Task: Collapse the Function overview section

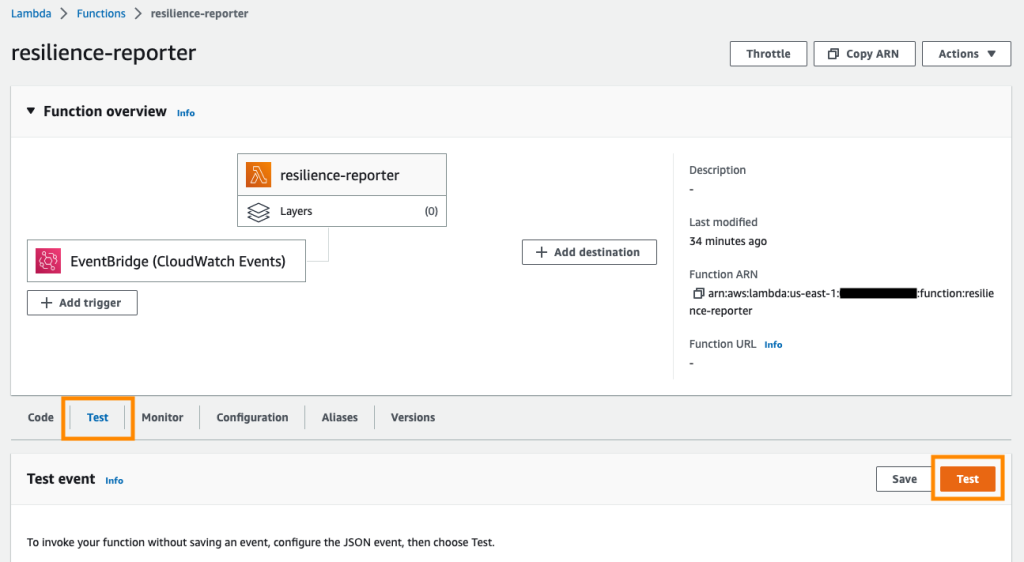Action: (30, 112)
